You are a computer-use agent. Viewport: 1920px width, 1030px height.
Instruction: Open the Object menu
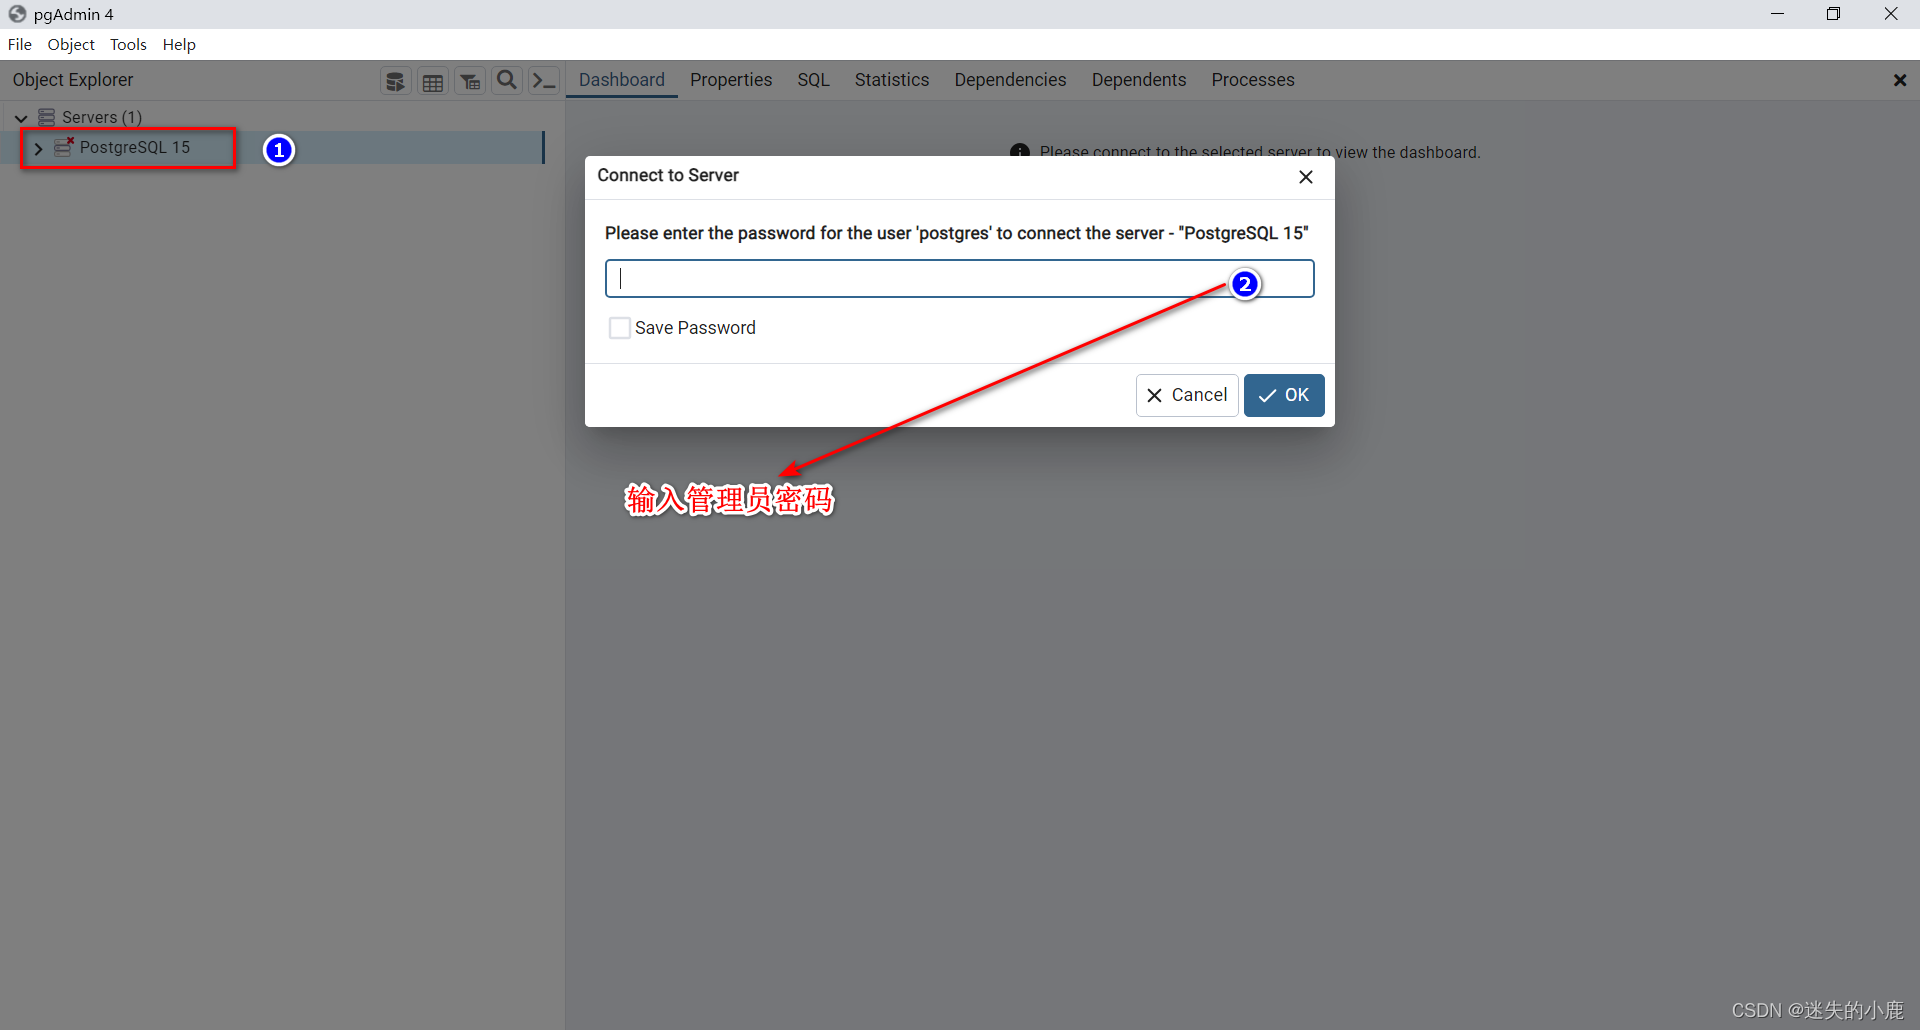click(x=71, y=44)
